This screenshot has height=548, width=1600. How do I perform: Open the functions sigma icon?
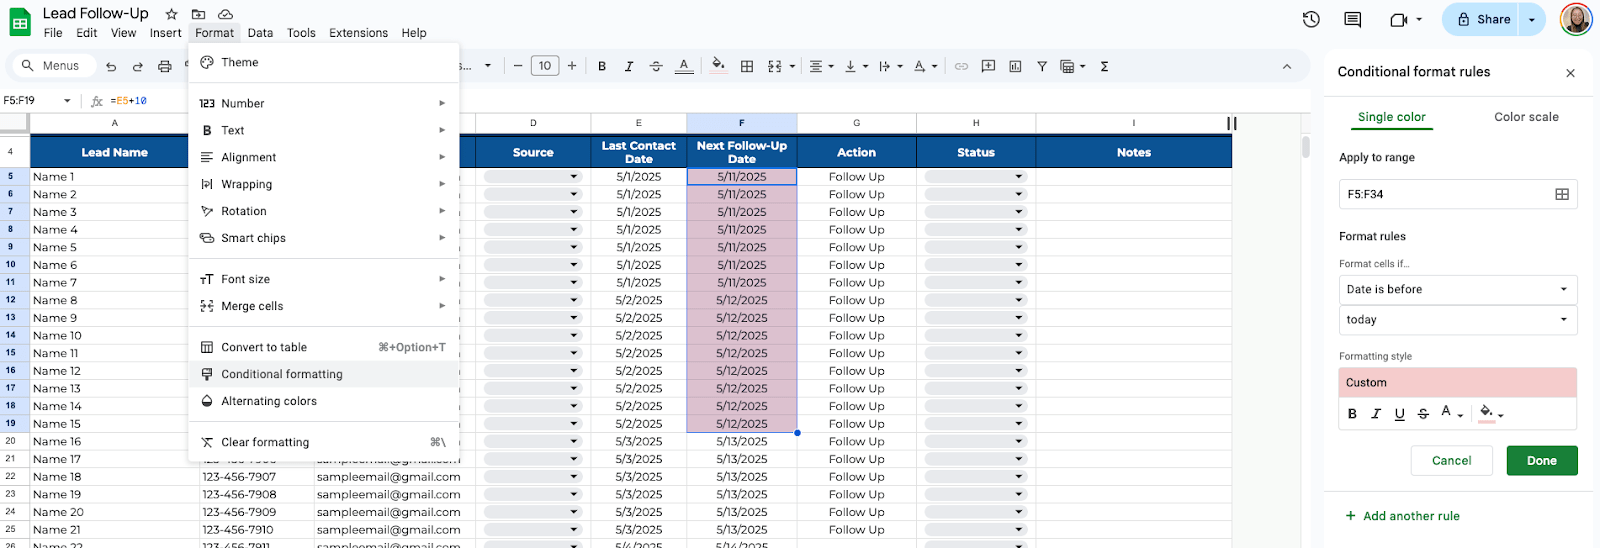tap(1104, 66)
